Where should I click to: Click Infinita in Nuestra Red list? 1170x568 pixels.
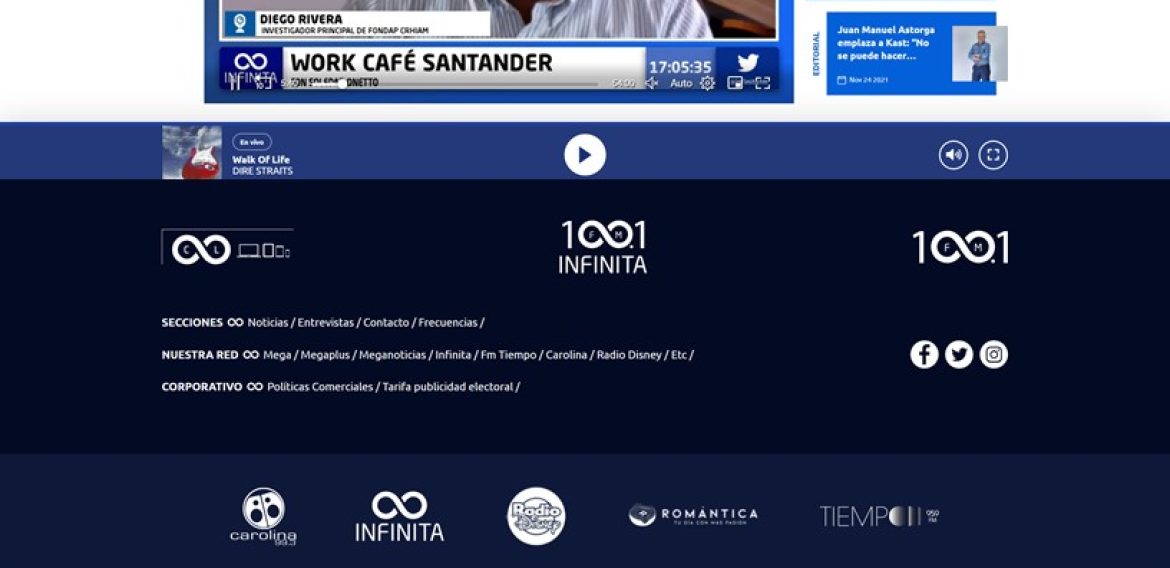(x=453, y=355)
